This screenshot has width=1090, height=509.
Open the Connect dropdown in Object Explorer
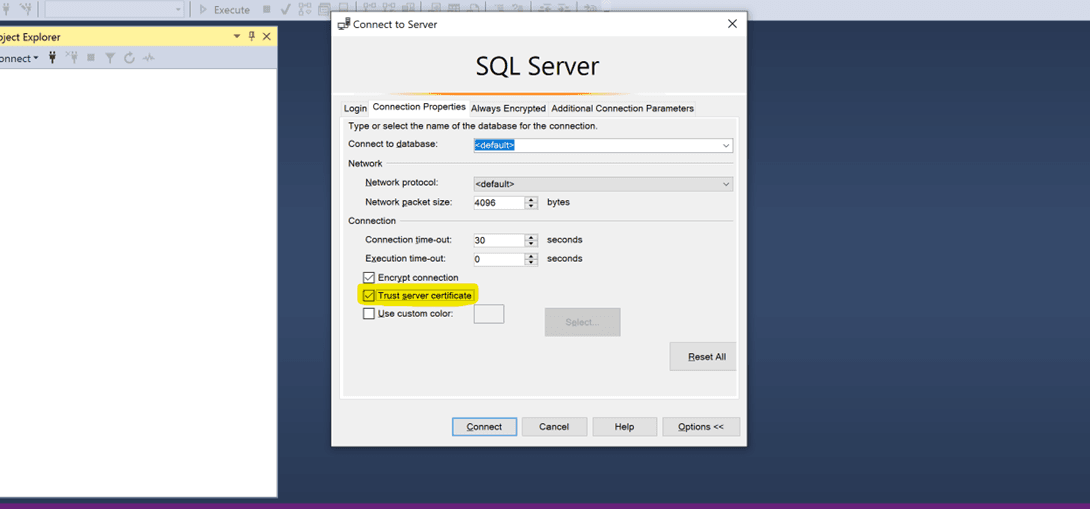pos(19,58)
